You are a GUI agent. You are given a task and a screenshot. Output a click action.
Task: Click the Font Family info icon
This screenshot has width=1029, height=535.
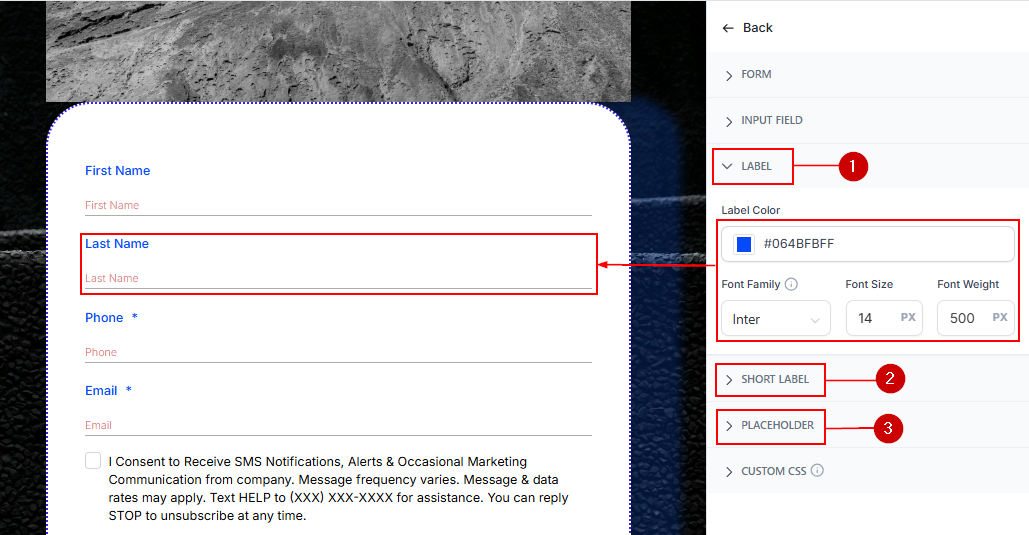(791, 284)
